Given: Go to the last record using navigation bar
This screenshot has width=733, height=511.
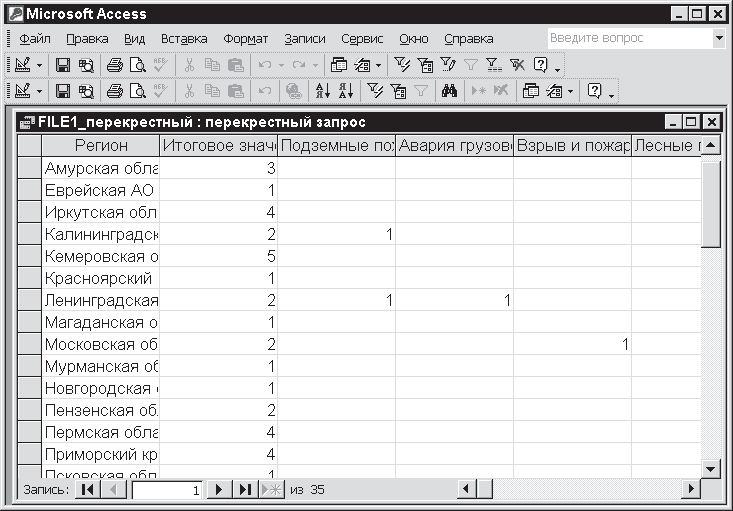Looking at the screenshot, I should coord(244,489).
